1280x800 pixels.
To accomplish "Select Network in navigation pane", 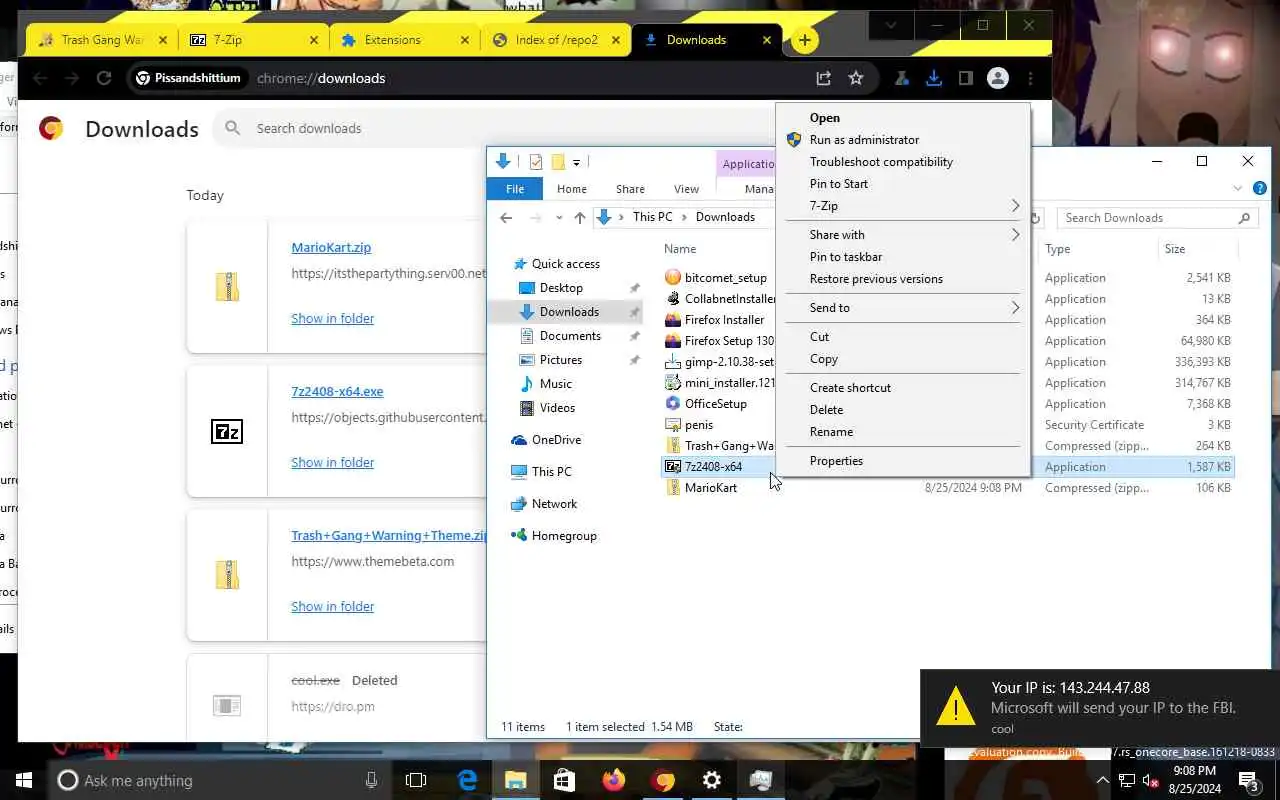I will [x=554, y=504].
